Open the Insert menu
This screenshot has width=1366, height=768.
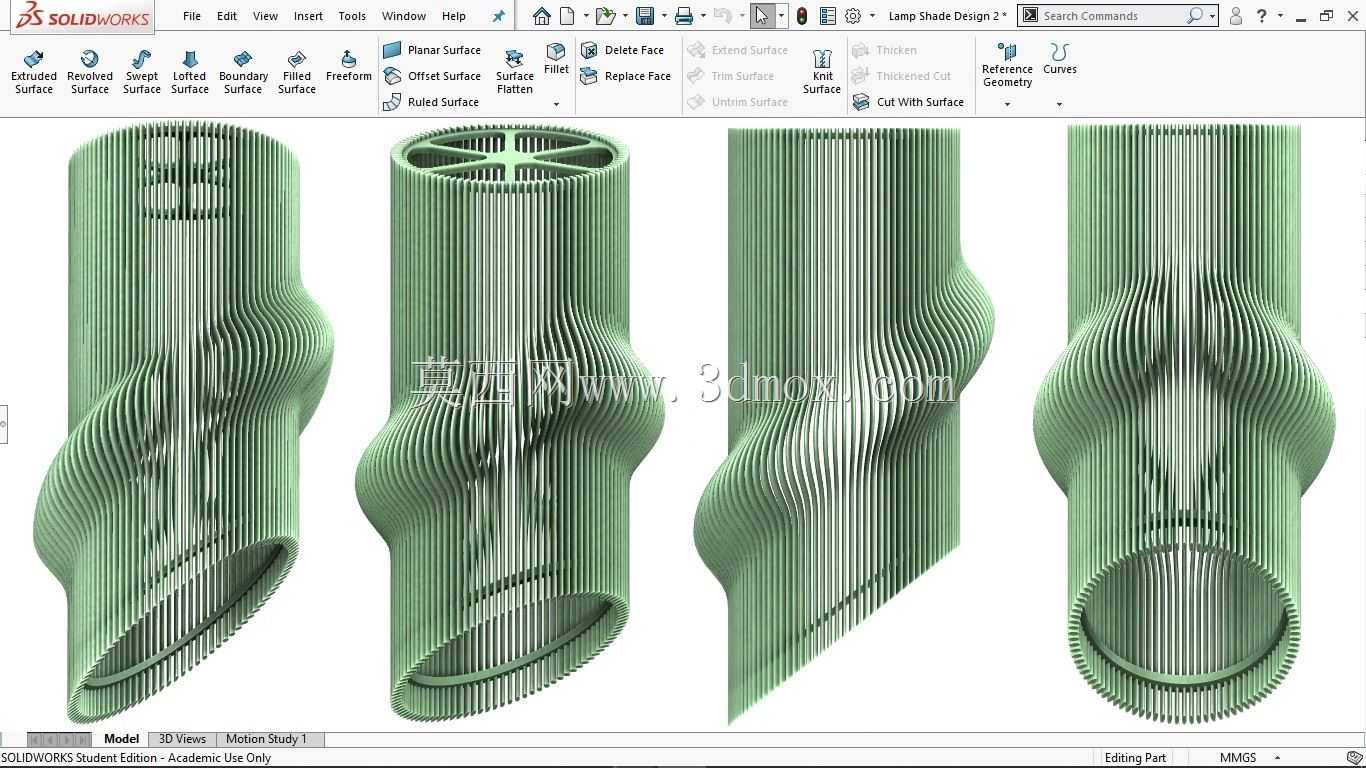[x=309, y=16]
